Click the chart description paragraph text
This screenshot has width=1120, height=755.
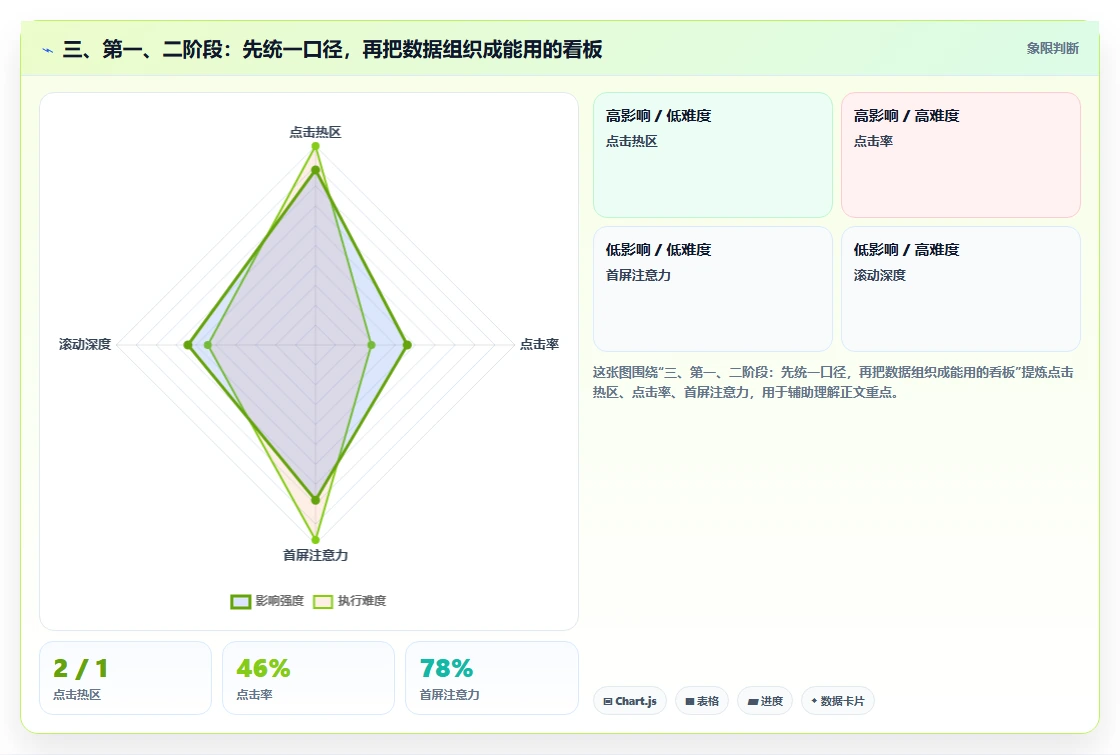click(833, 382)
